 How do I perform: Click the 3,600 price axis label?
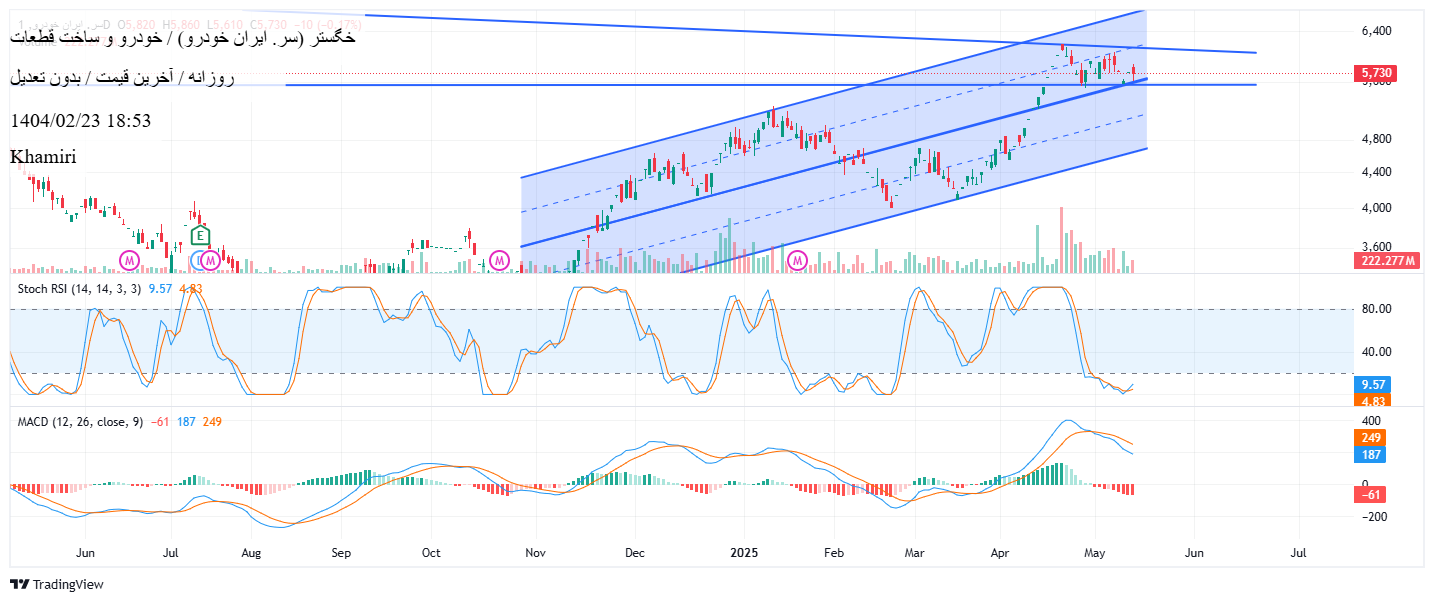tap(1377, 247)
